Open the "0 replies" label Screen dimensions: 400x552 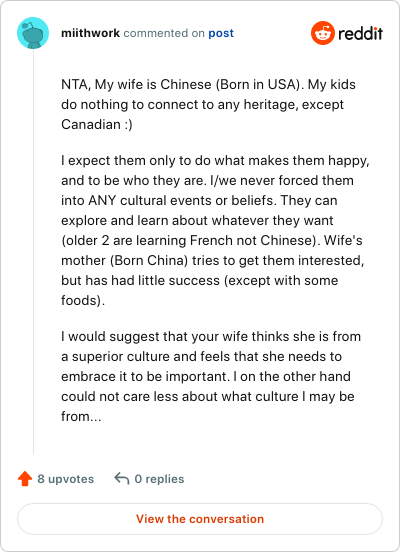coord(159,479)
